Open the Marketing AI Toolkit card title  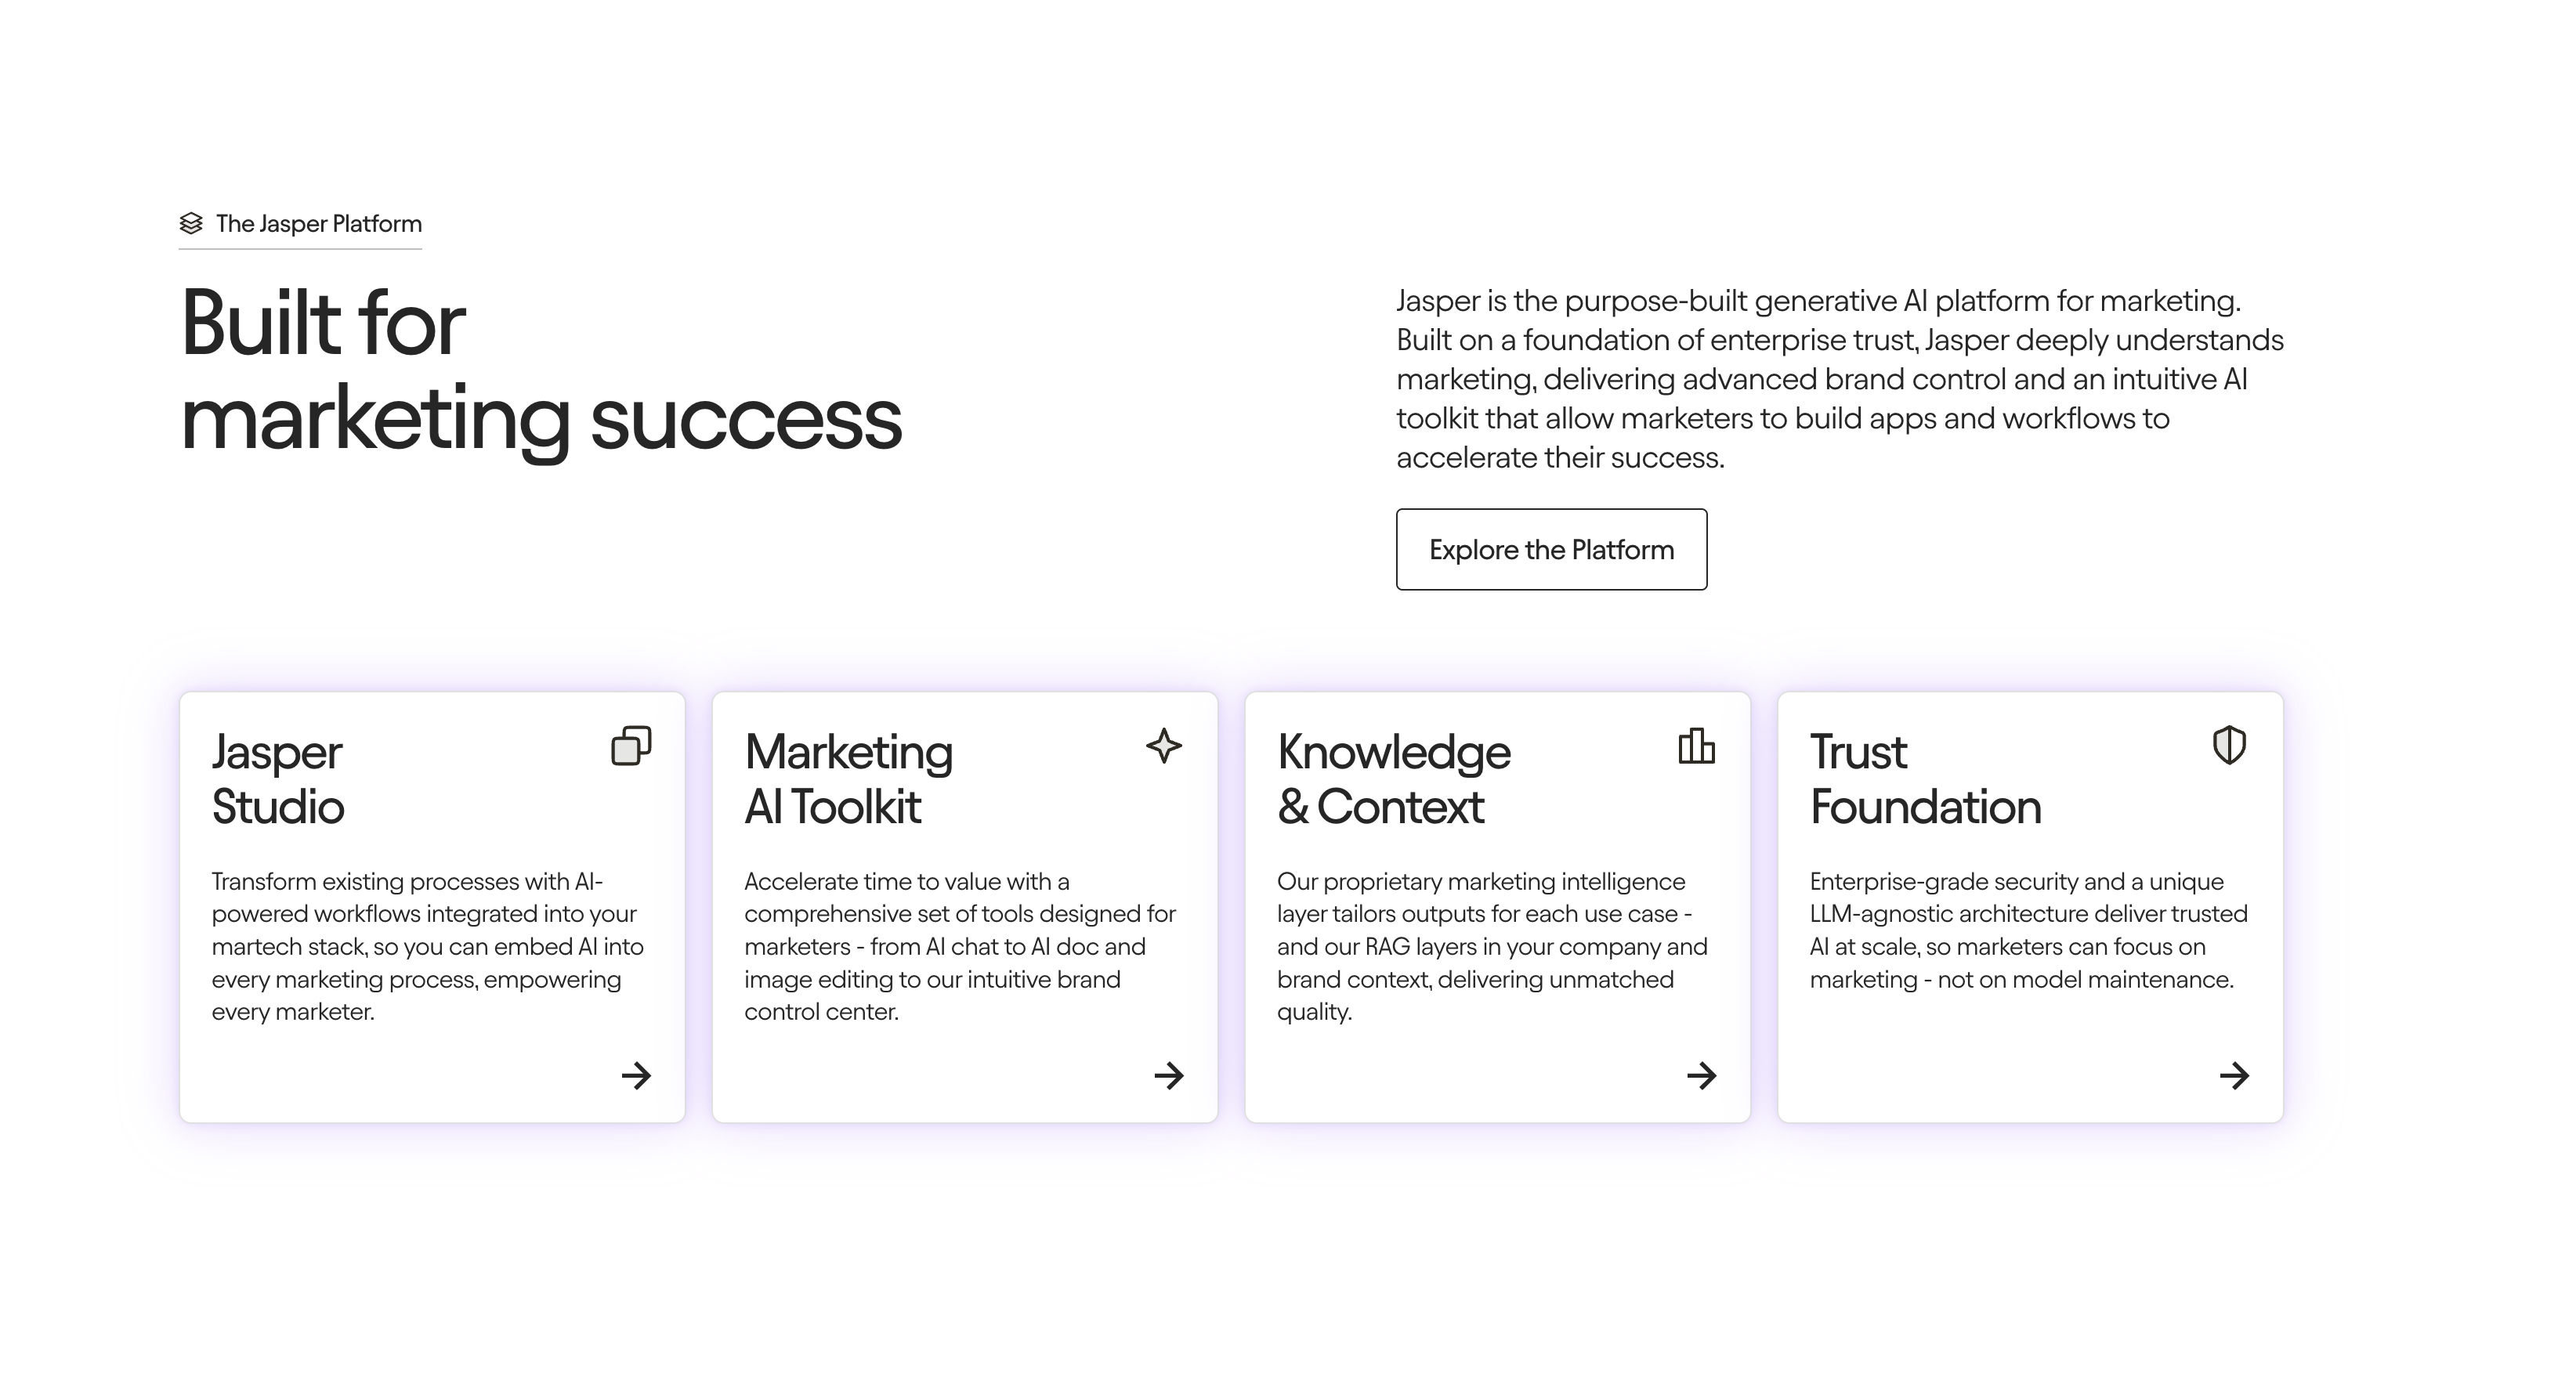pyautogui.click(x=848, y=779)
